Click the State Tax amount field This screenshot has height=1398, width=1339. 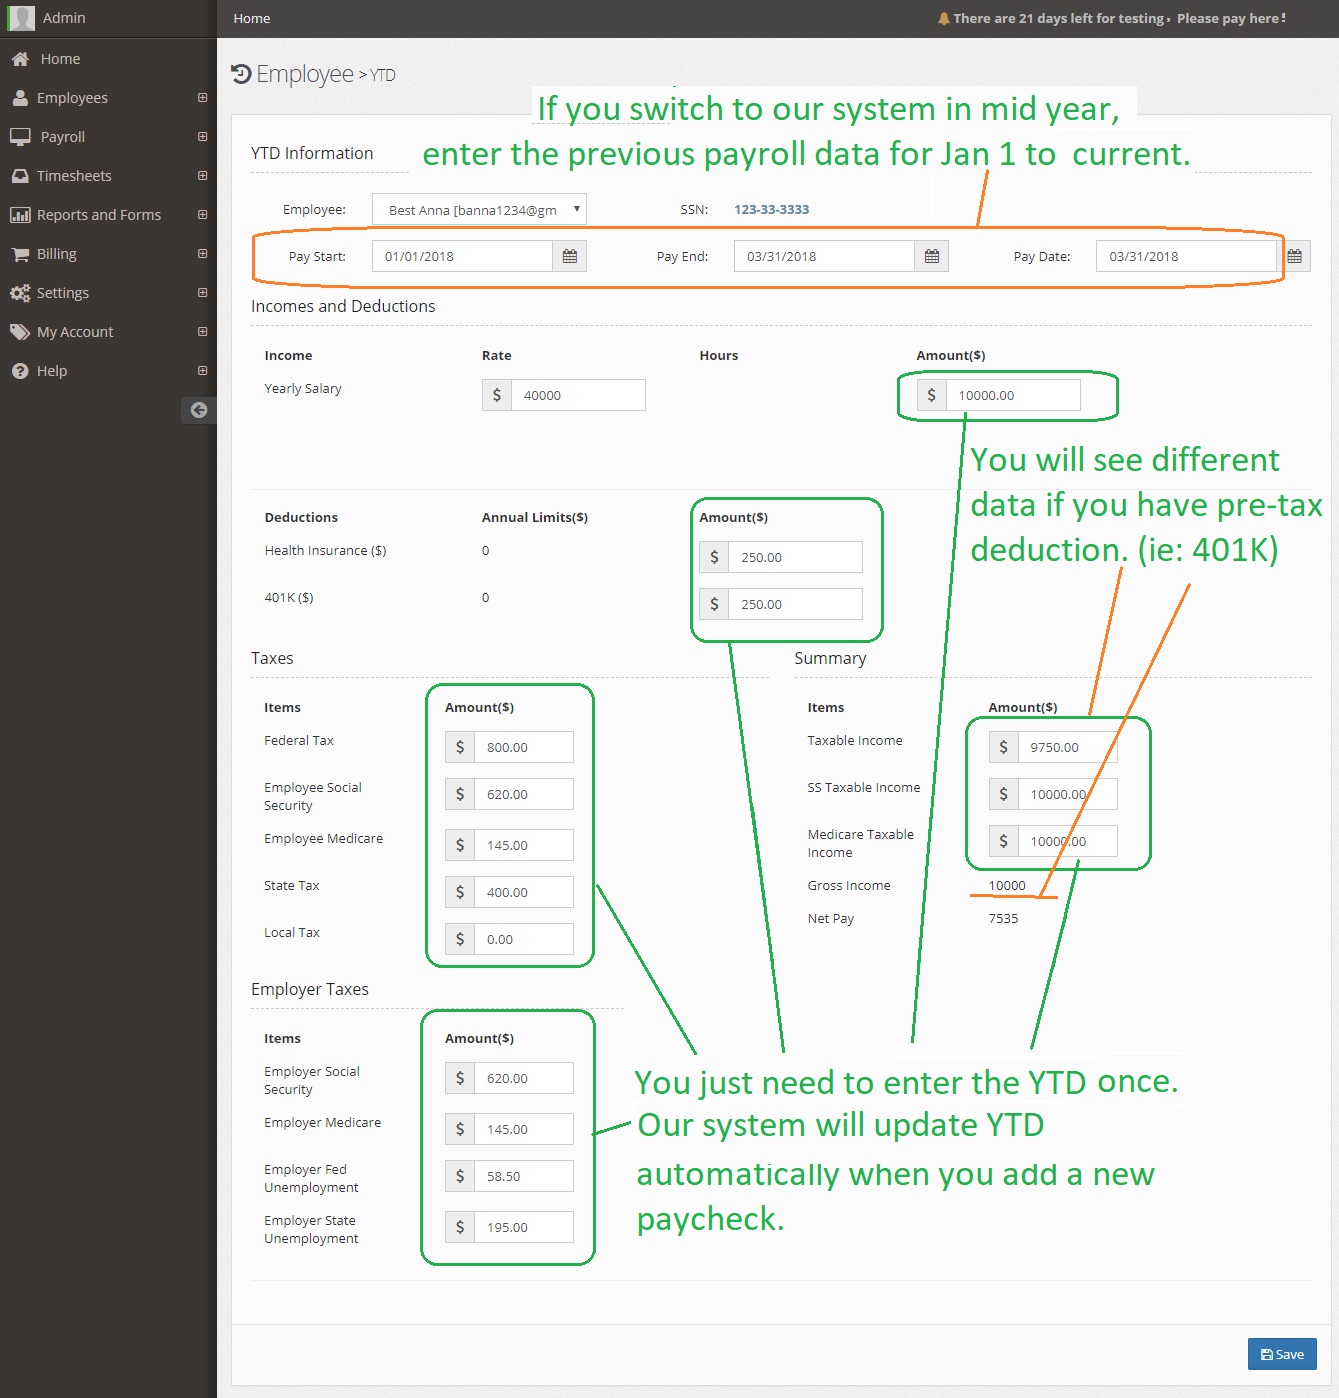[x=524, y=892]
